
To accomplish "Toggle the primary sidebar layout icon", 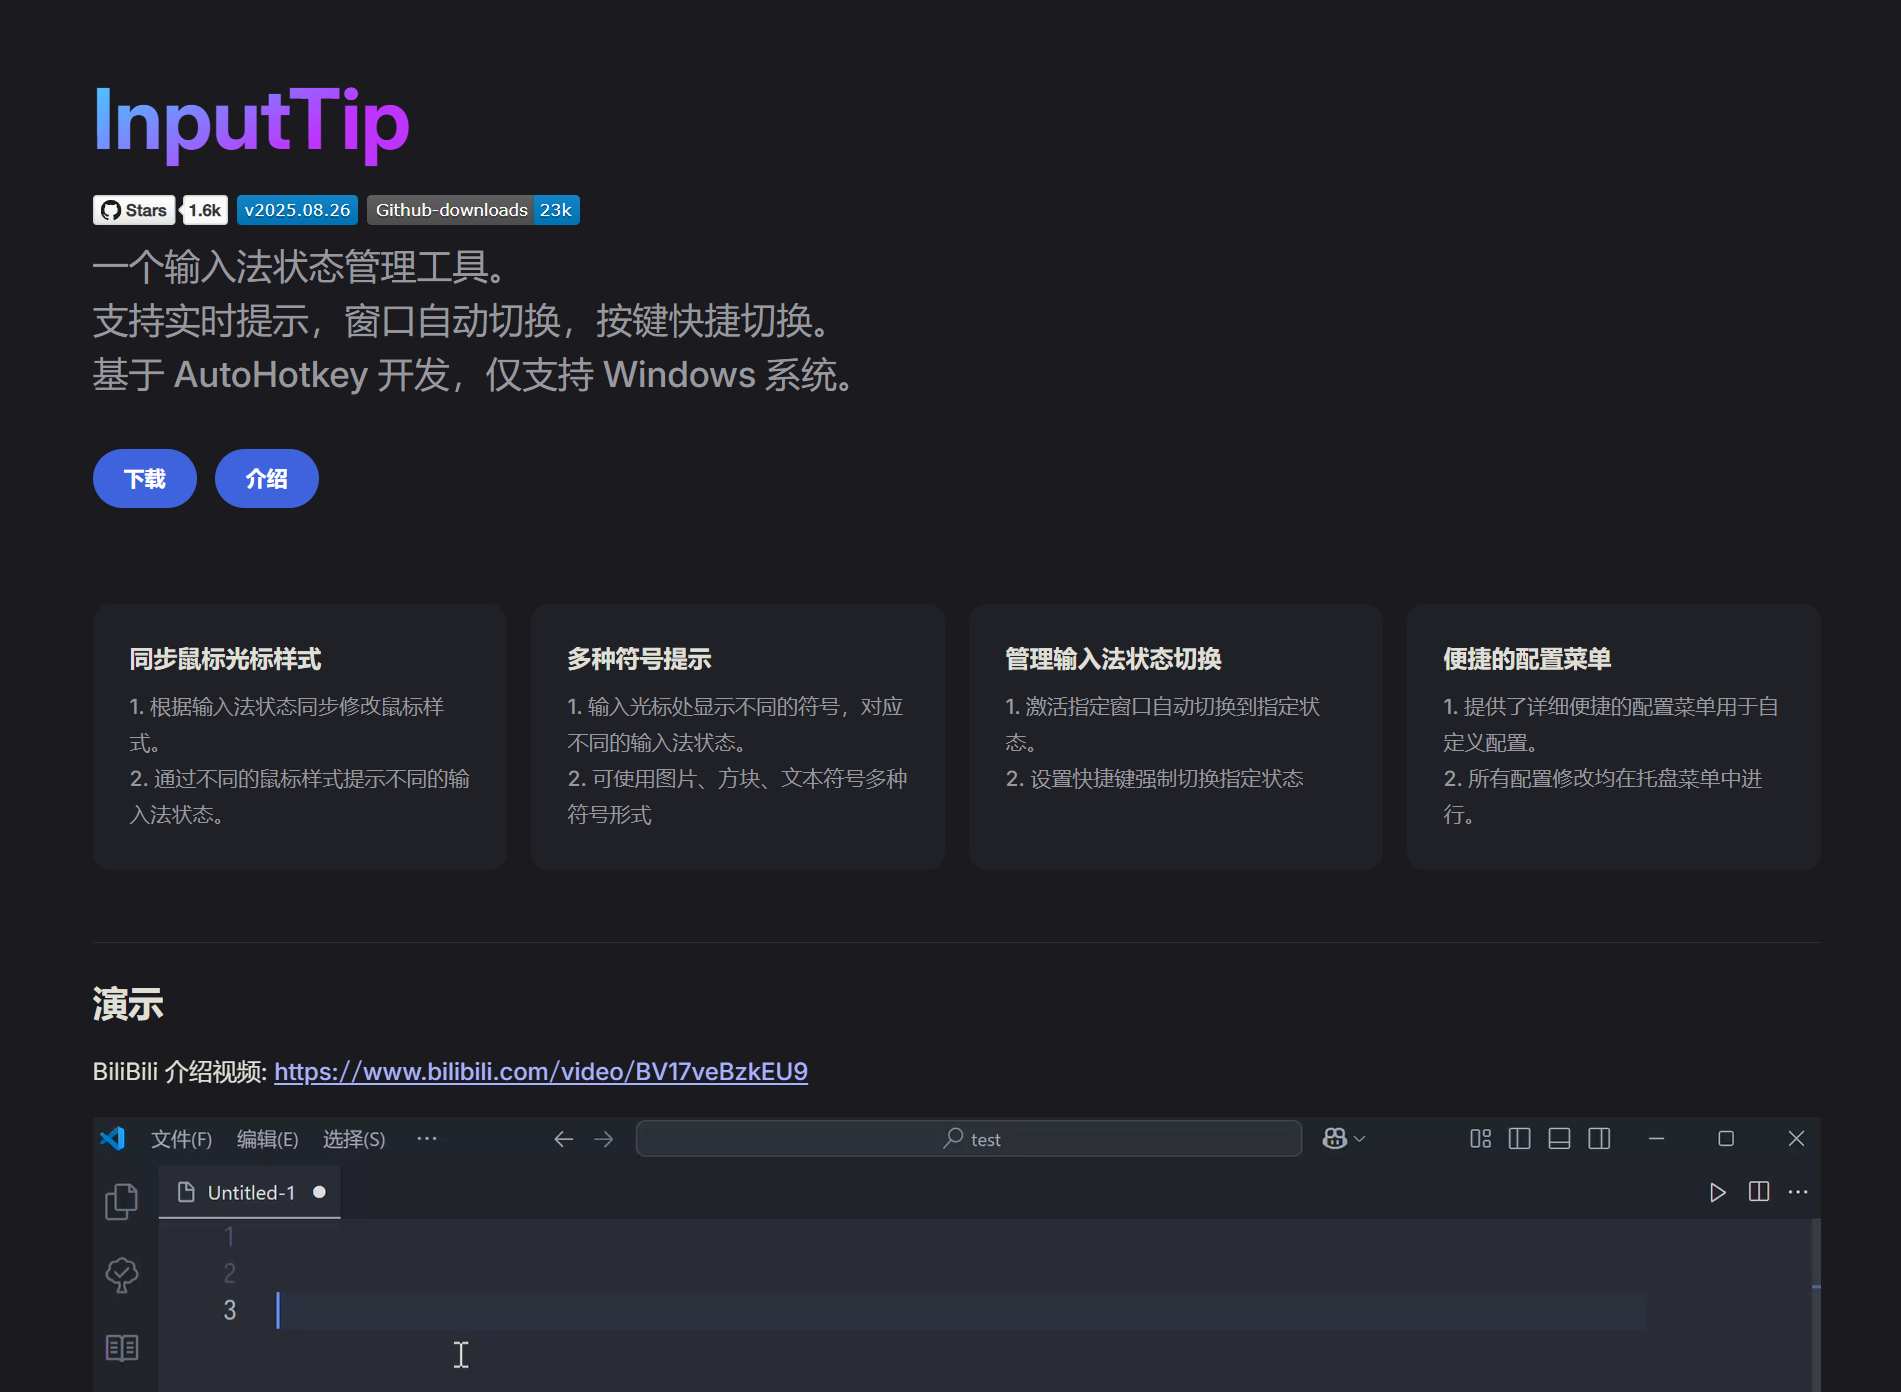I will pyautogui.click(x=1520, y=1139).
